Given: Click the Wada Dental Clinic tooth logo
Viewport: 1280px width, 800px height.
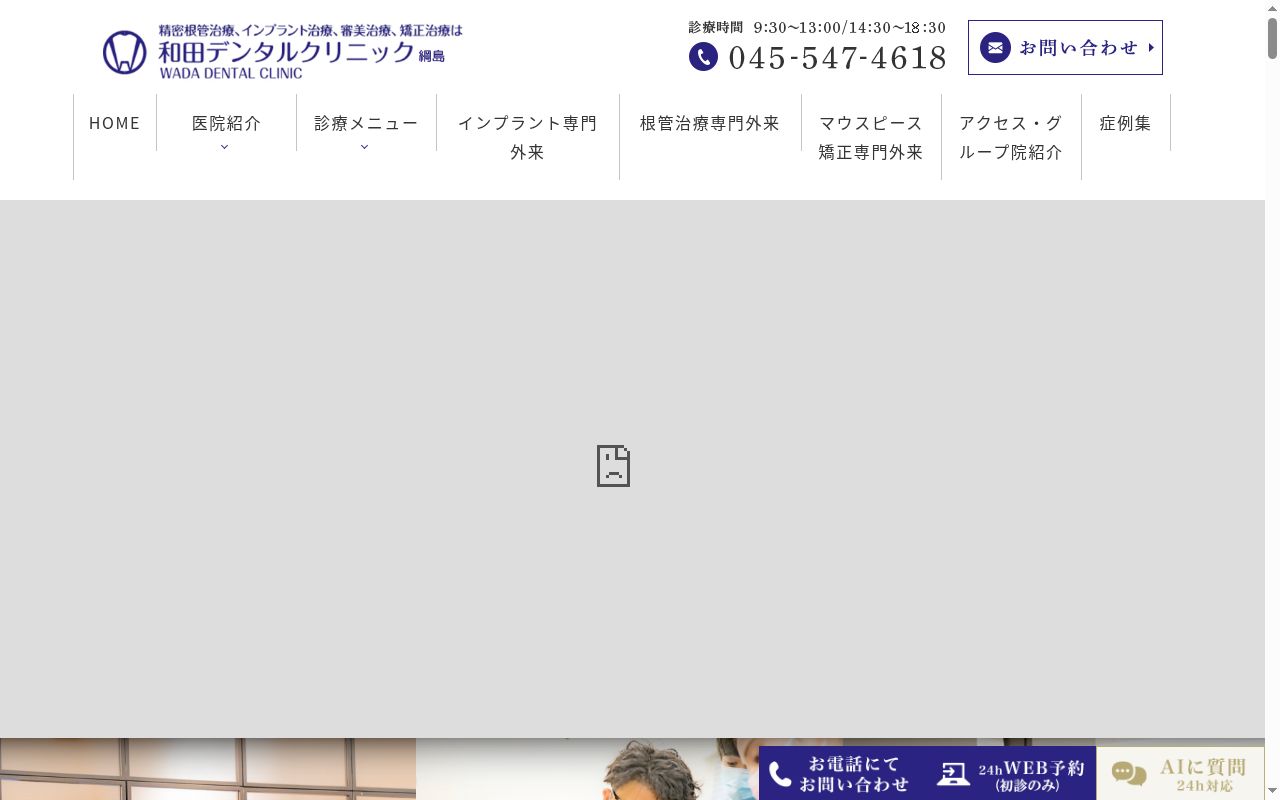Looking at the screenshot, I should [x=125, y=52].
